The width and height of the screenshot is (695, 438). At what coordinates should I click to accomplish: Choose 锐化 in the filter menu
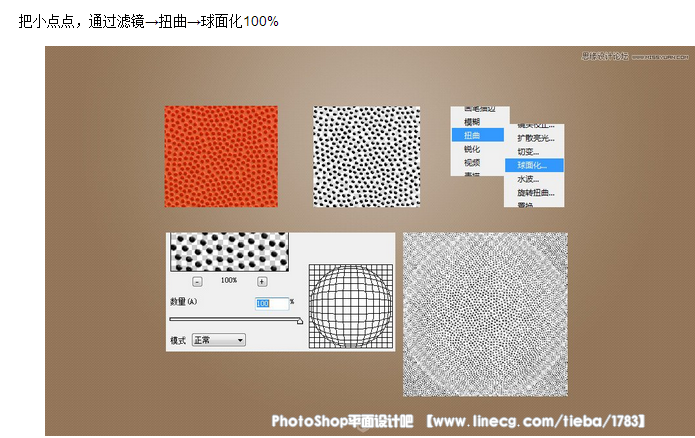tap(472, 149)
